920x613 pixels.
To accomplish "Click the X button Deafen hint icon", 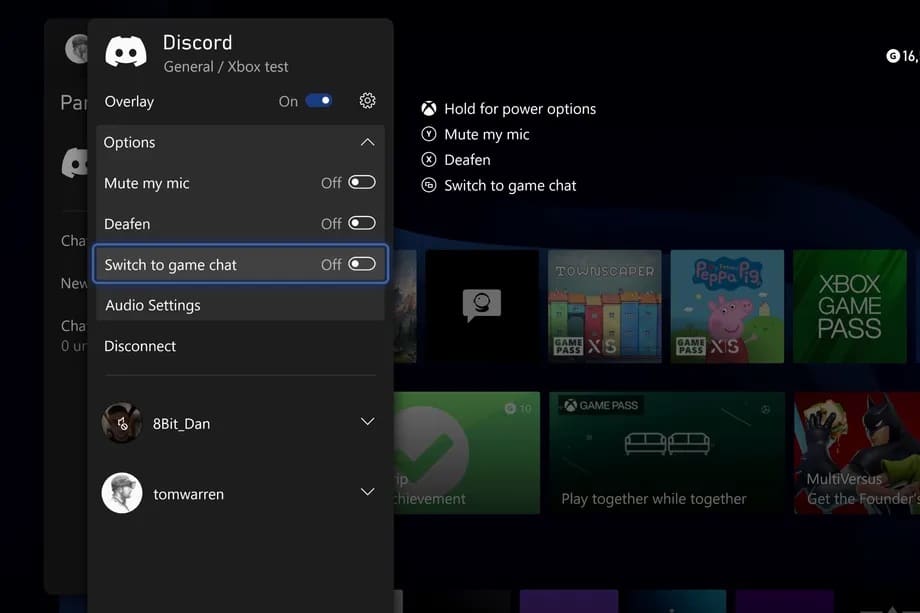I will pyautogui.click(x=428, y=160).
